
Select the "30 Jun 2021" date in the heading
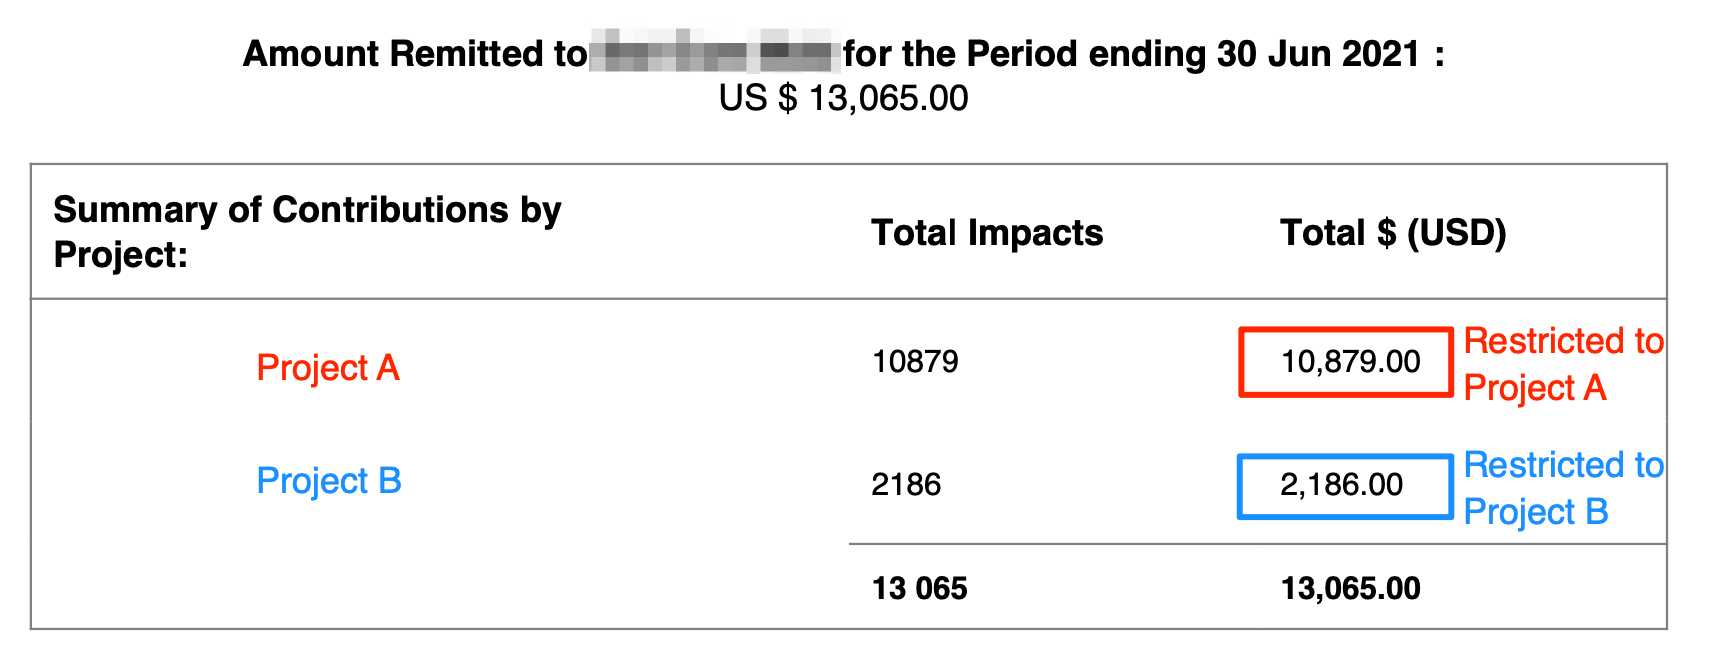click(1318, 54)
